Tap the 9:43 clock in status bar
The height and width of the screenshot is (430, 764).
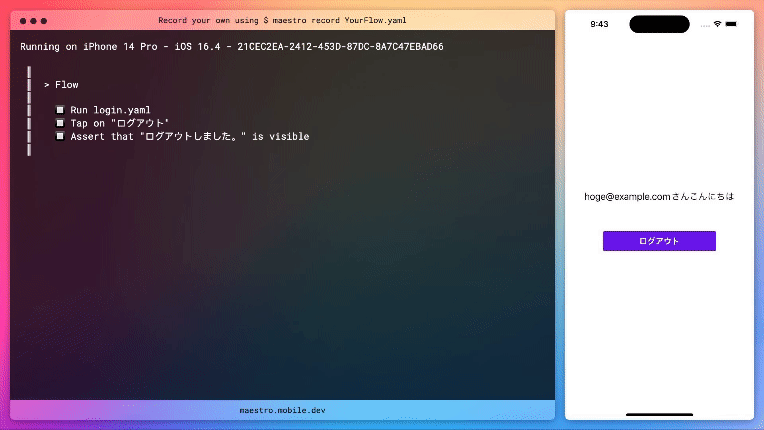pos(599,24)
